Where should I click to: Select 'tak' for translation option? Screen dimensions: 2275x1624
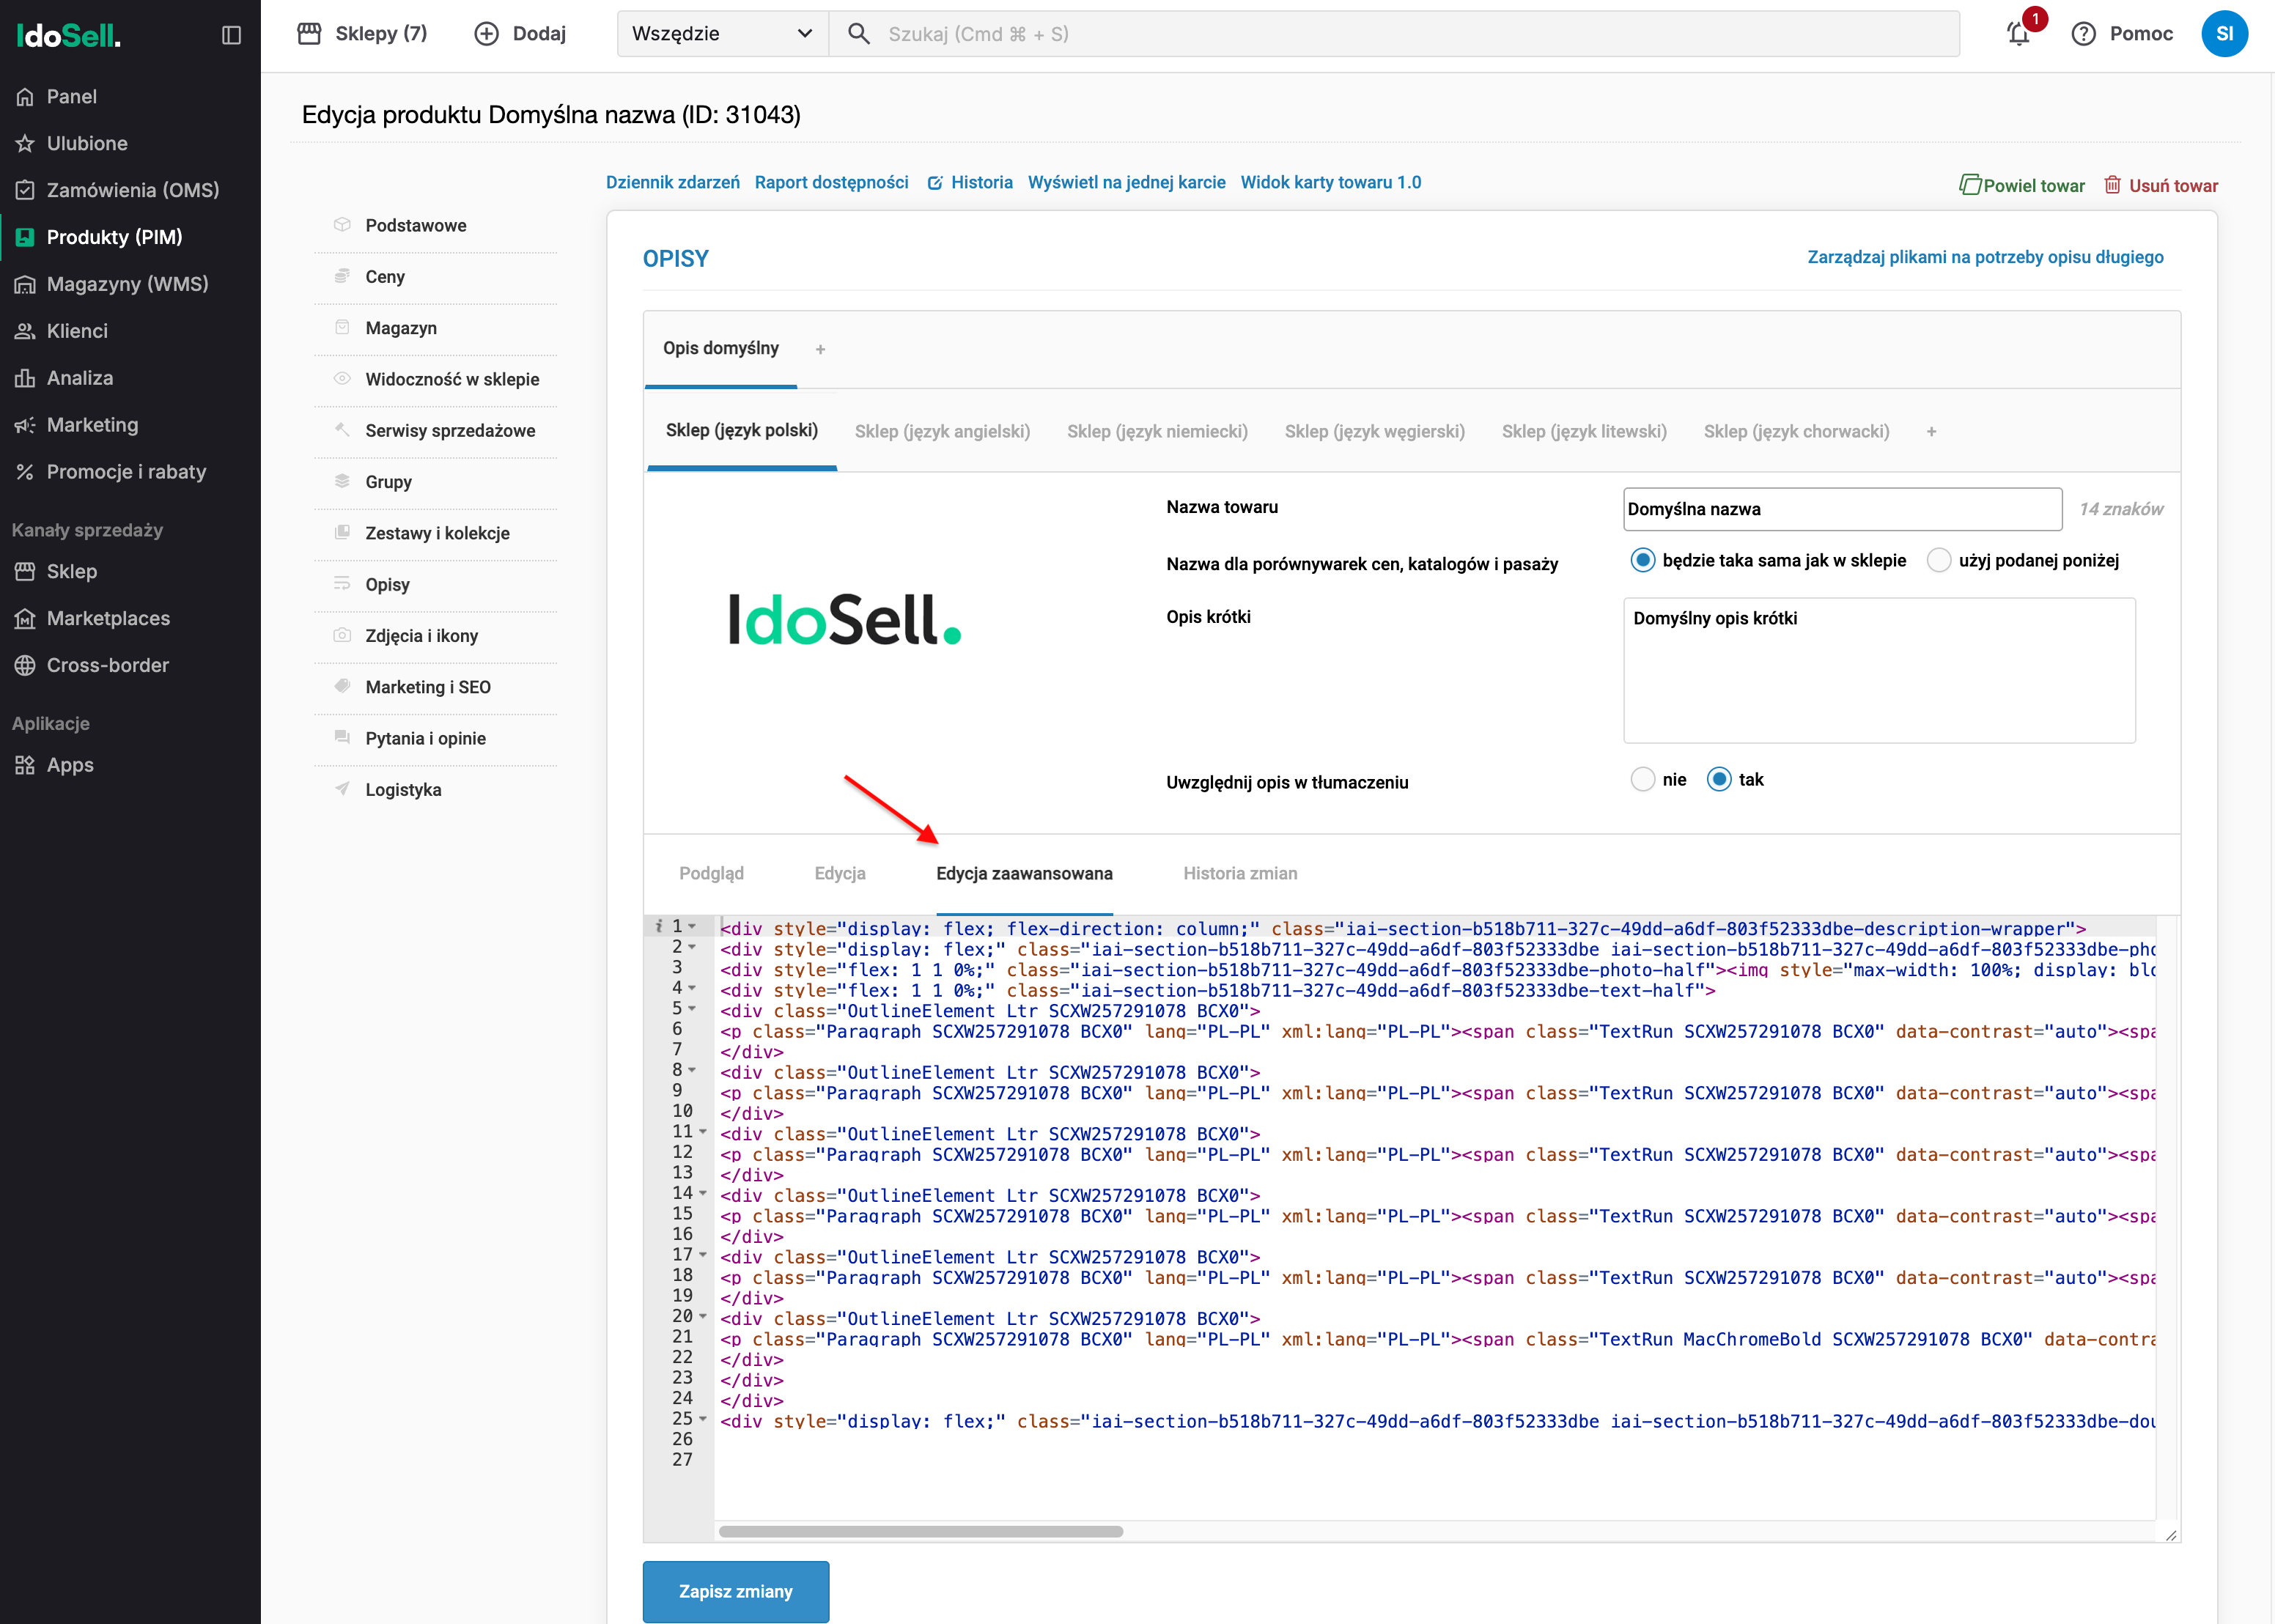[x=1718, y=779]
